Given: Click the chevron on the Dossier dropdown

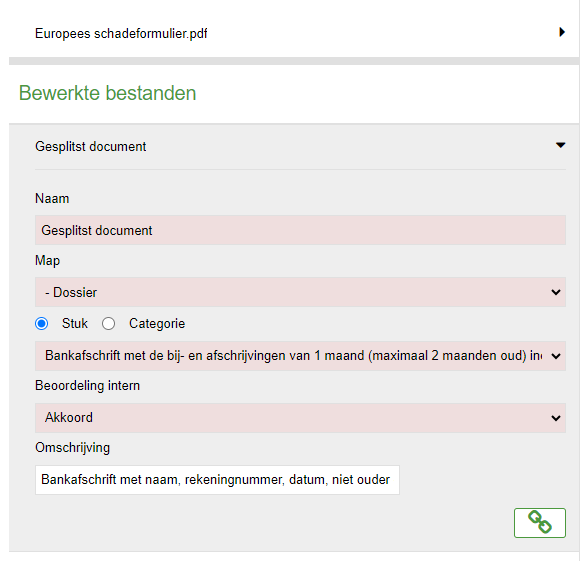Looking at the screenshot, I should tap(556, 292).
